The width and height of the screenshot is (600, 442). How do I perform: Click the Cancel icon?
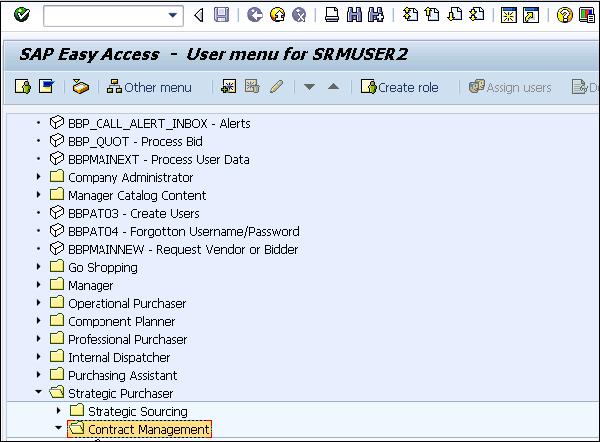coord(299,15)
